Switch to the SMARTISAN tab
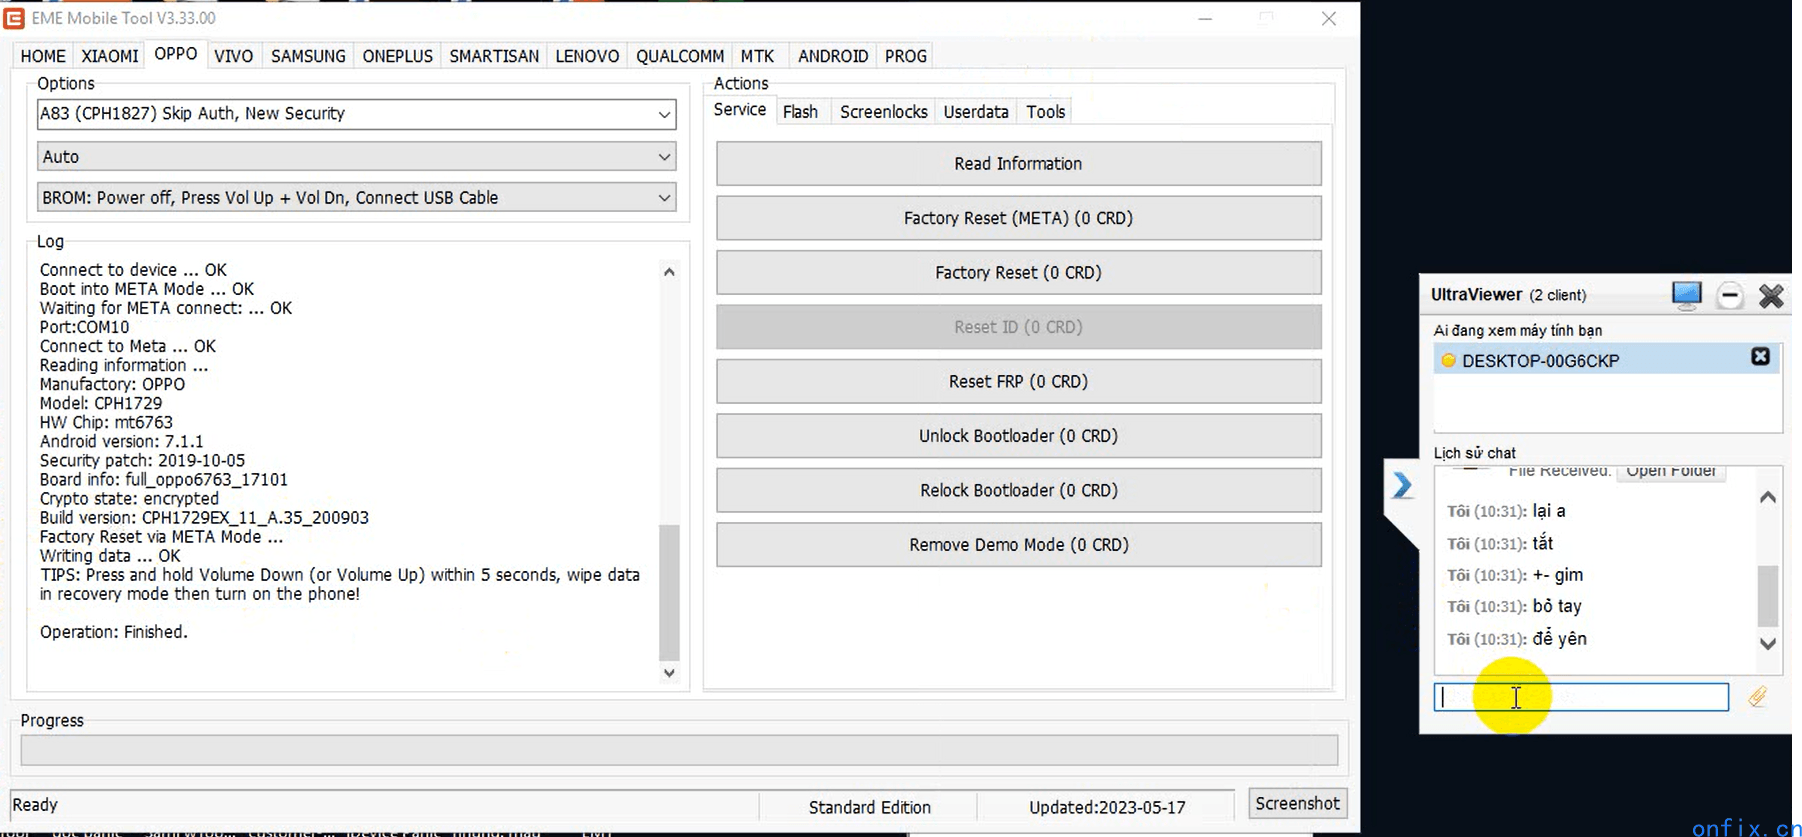The width and height of the screenshot is (1802, 837). pos(494,56)
